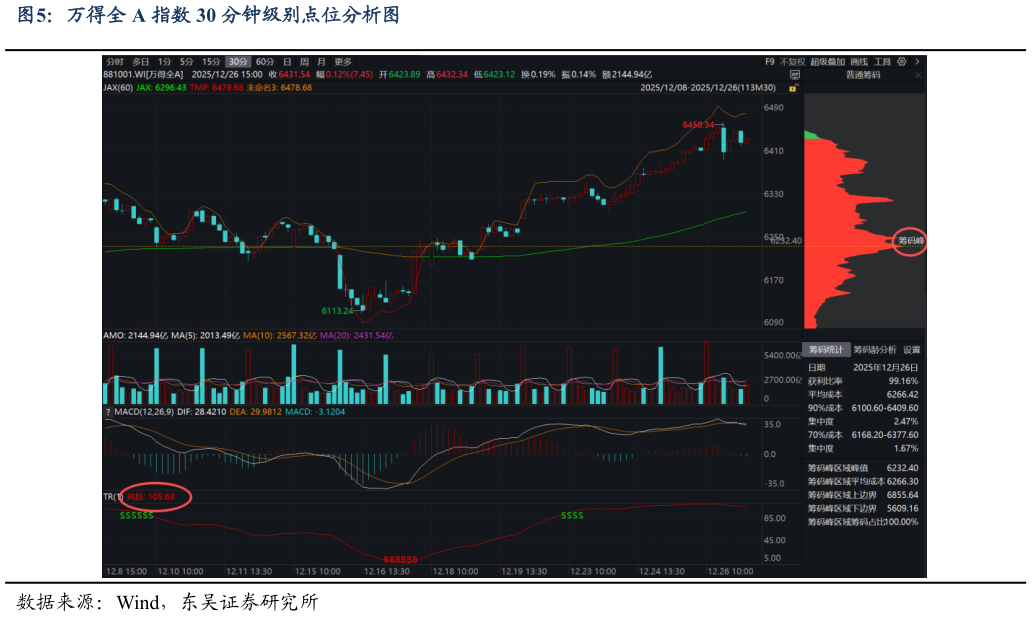1032x617 pixels.
Task: Click the 超级叠加 overlay button
Action: 827,61
